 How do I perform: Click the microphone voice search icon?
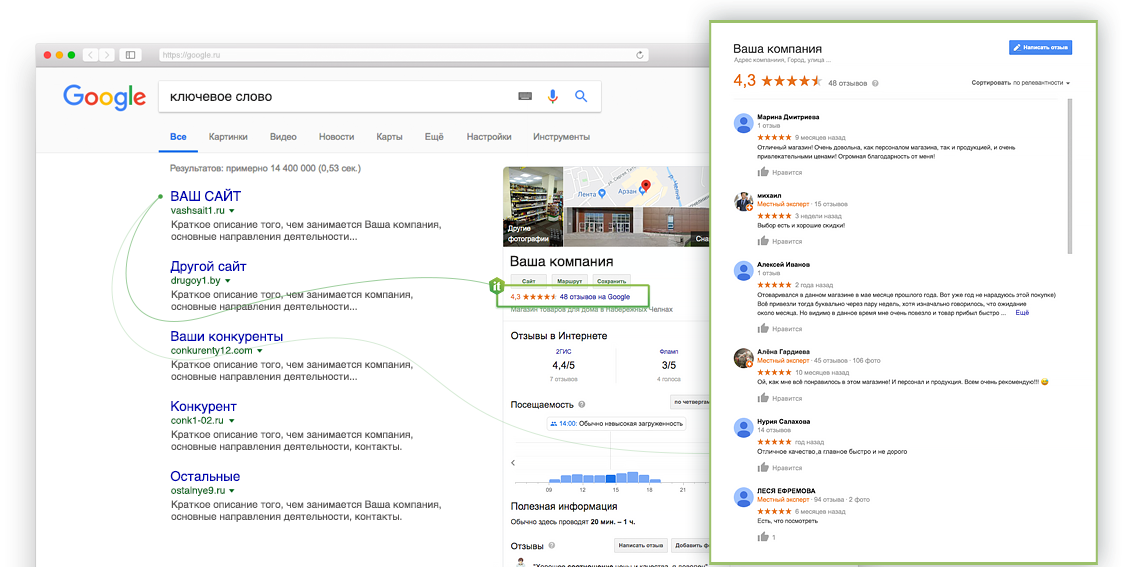(552, 96)
